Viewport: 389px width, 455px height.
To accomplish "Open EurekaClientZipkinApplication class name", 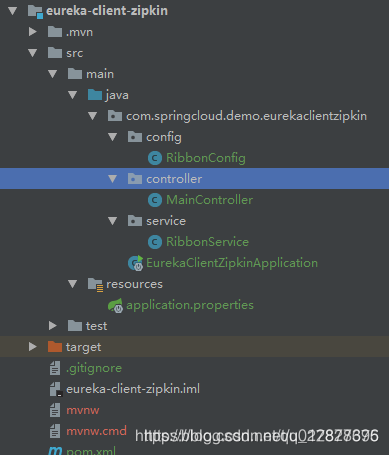I will (x=232, y=263).
